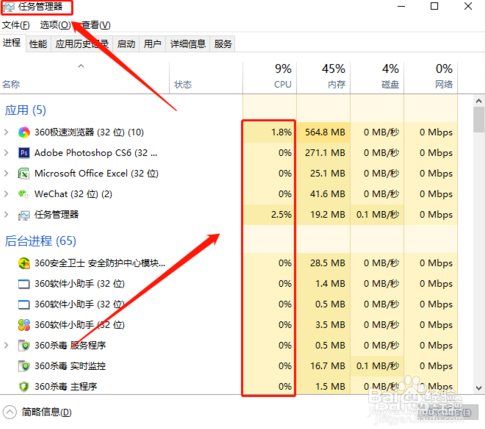Image resolution: width=485 pixels, height=429 pixels.
Task: Open the 查看(V) menu
Action: (x=96, y=25)
